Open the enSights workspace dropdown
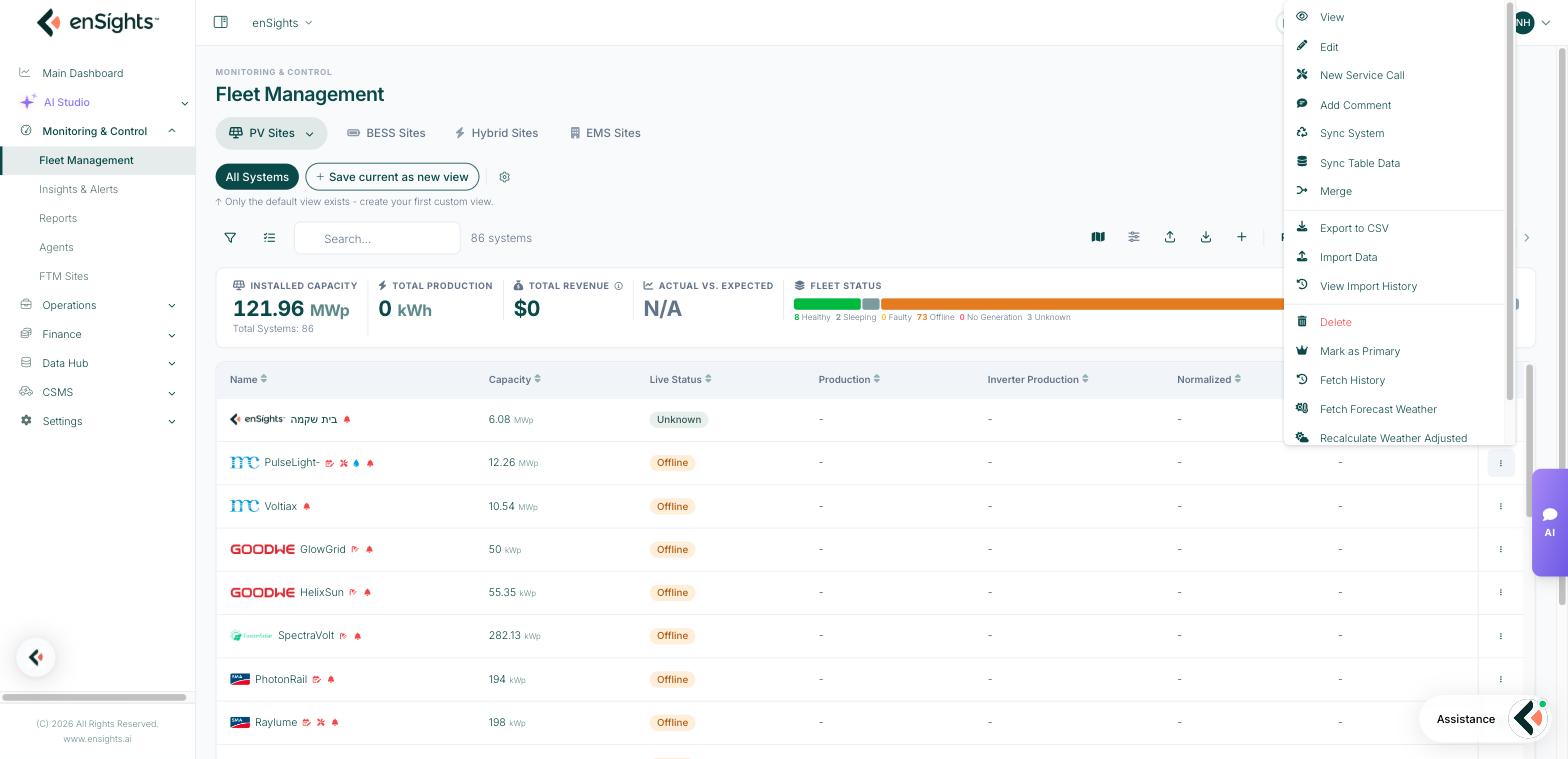1568x759 pixels. click(282, 22)
